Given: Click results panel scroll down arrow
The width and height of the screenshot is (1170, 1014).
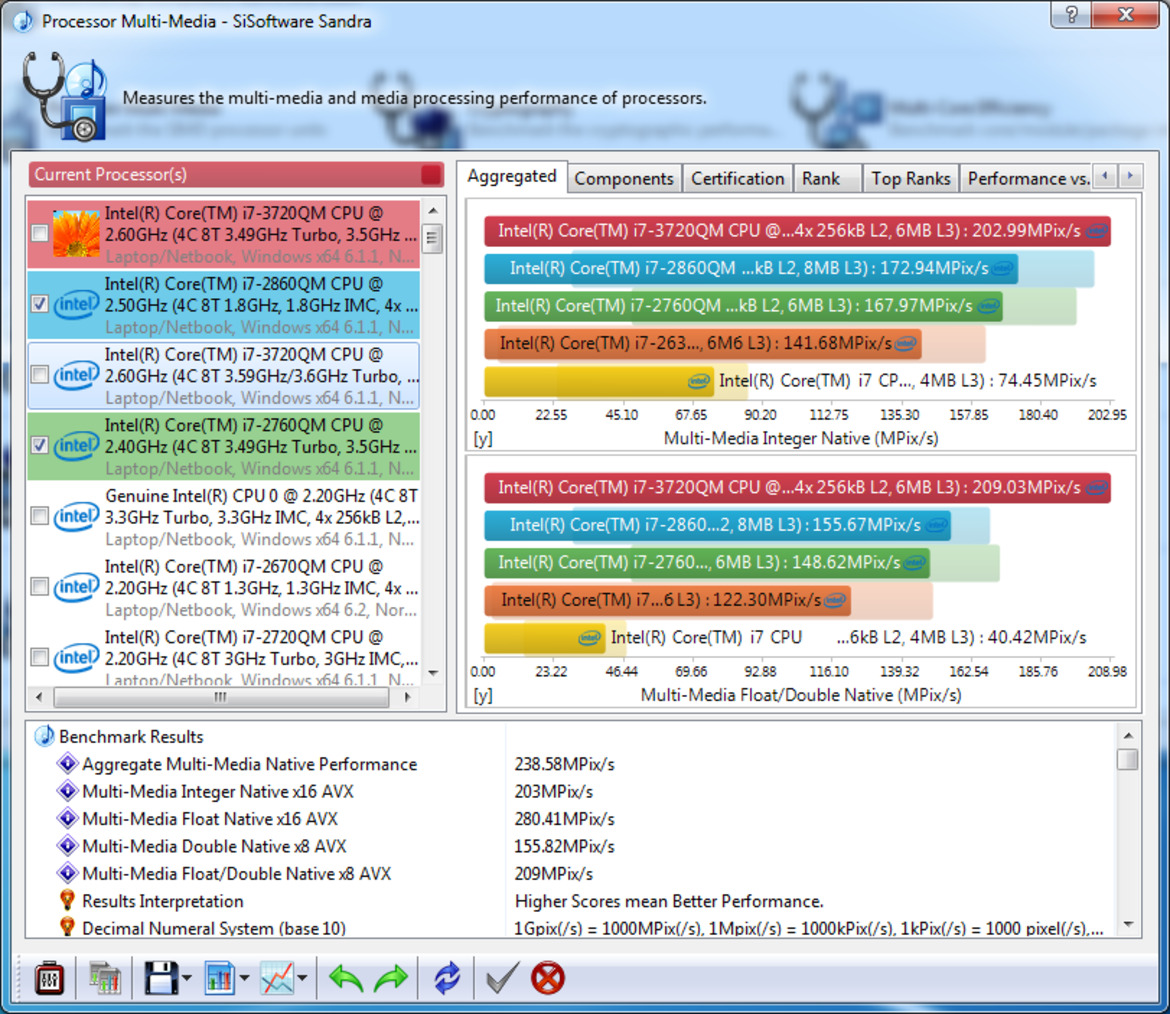Looking at the screenshot, I should tap(1127, 924).
